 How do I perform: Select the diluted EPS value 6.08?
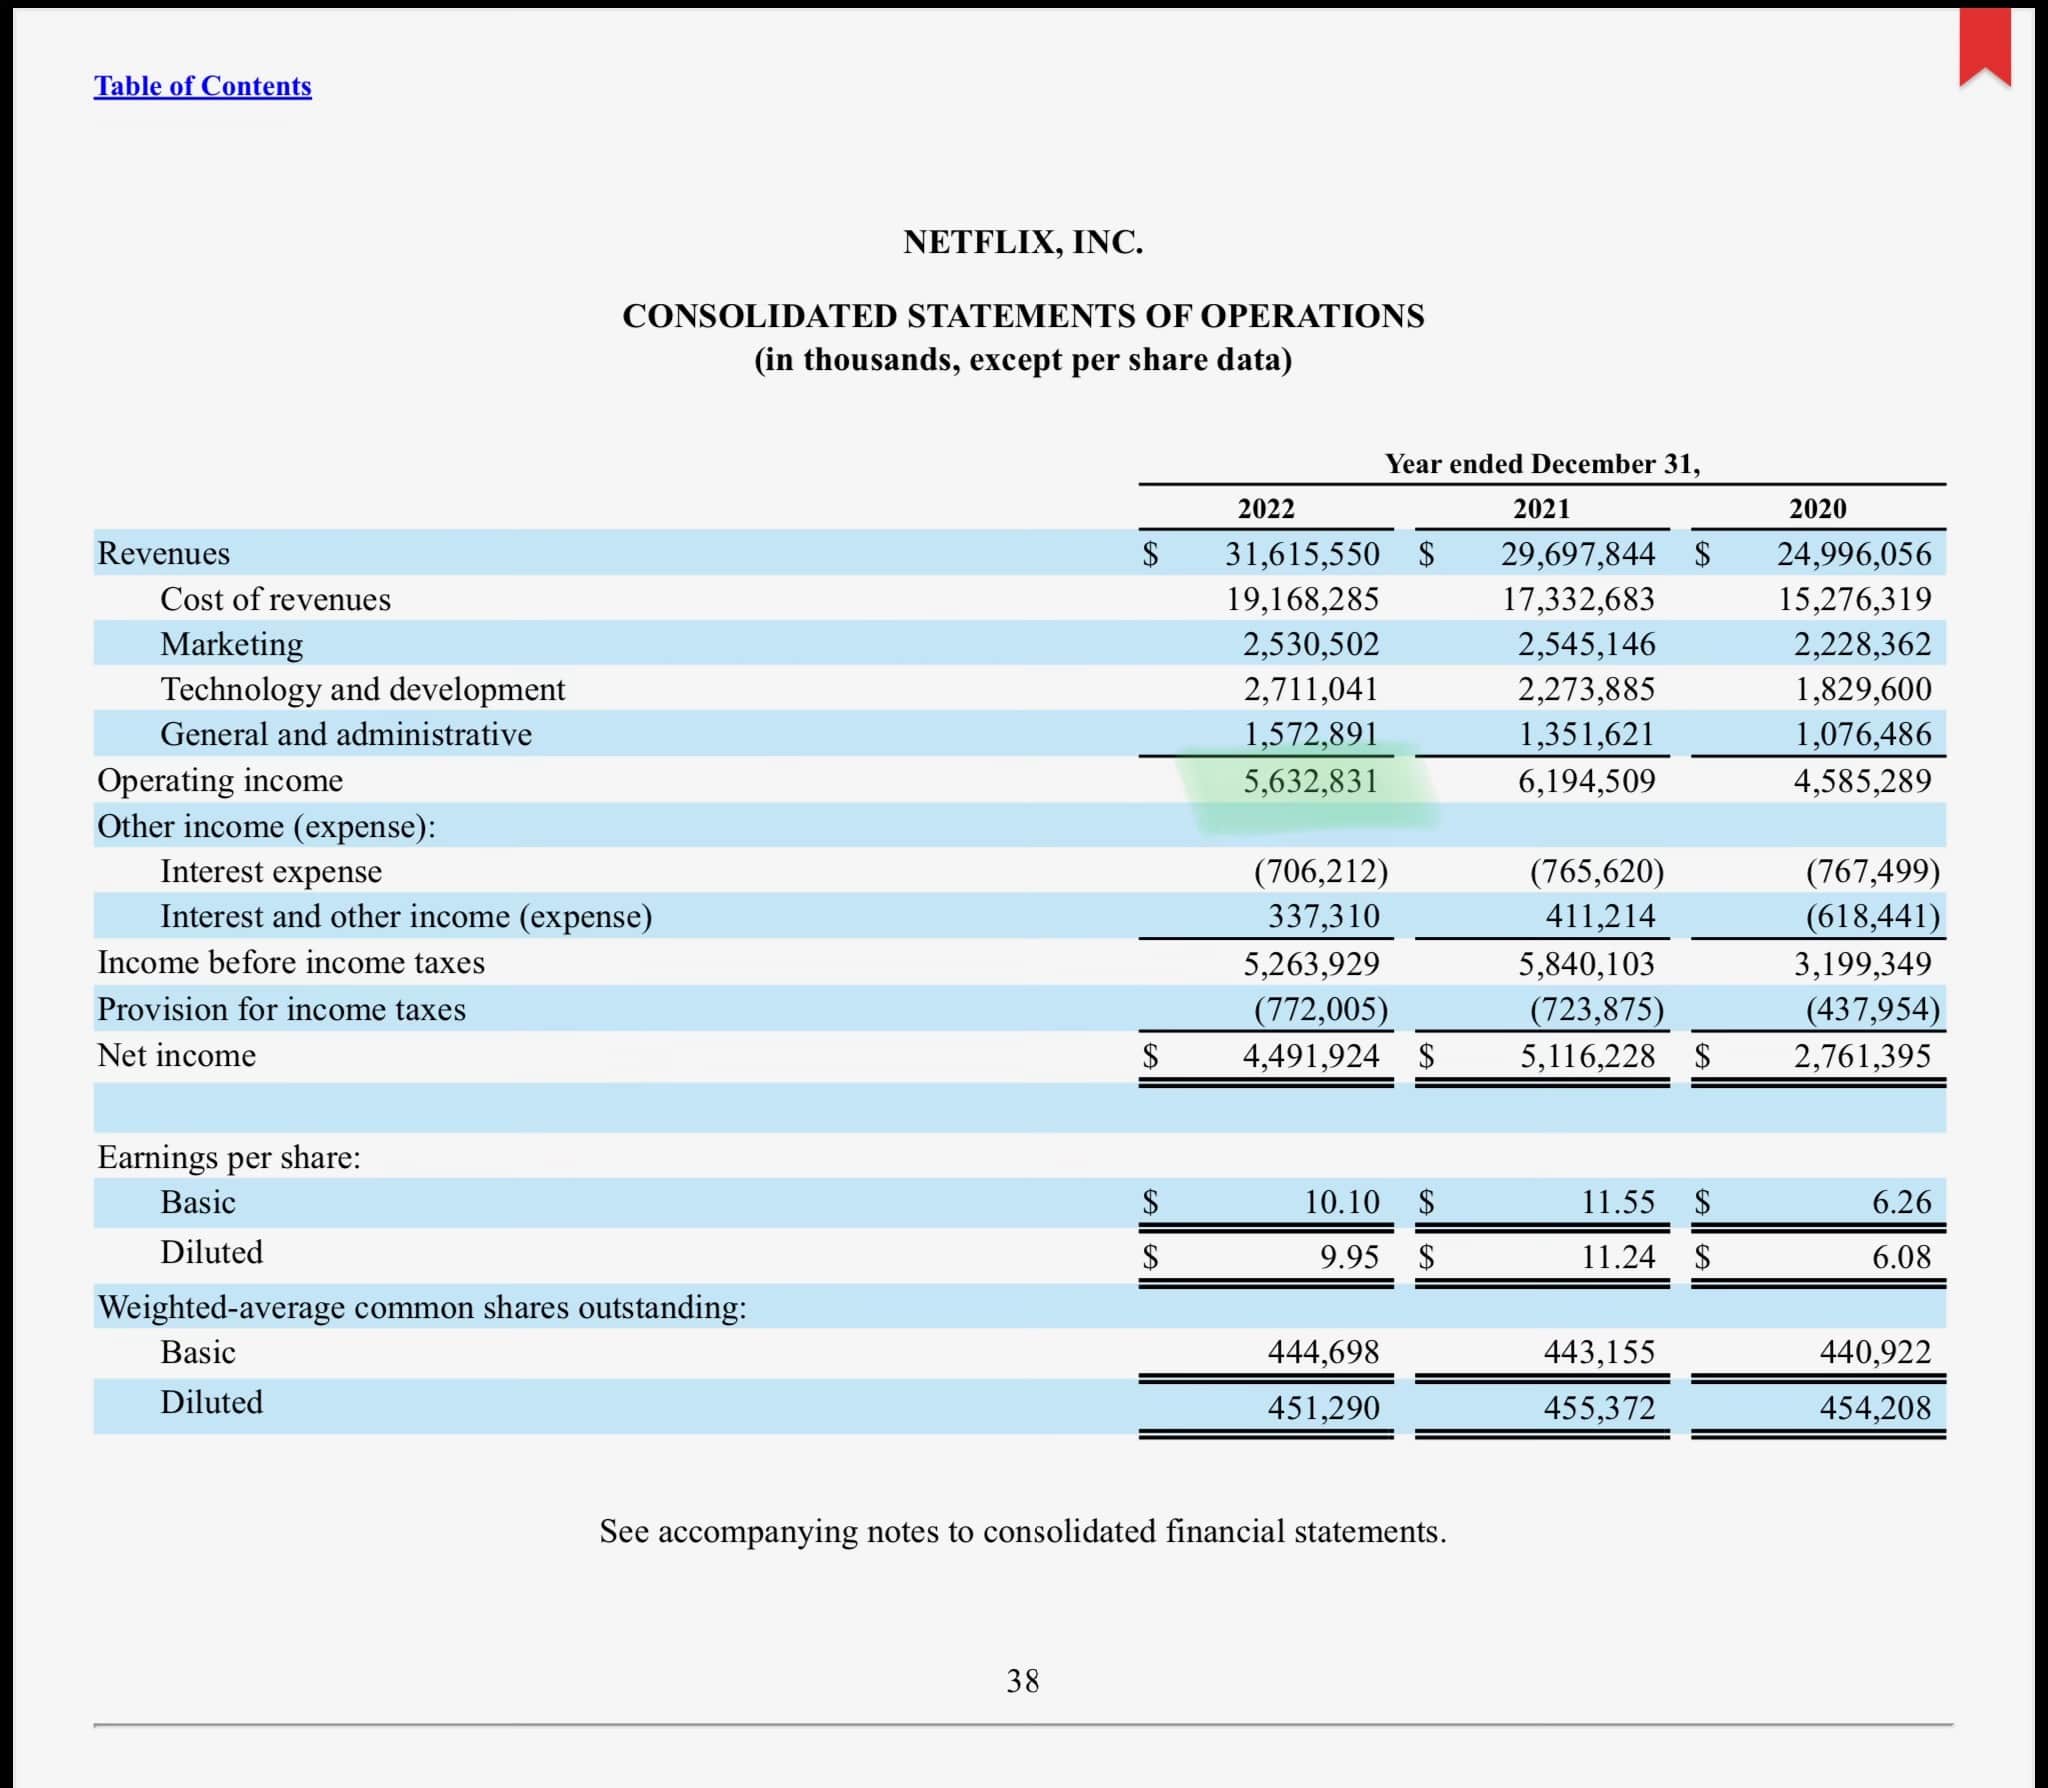(x=1902, y=1257)
